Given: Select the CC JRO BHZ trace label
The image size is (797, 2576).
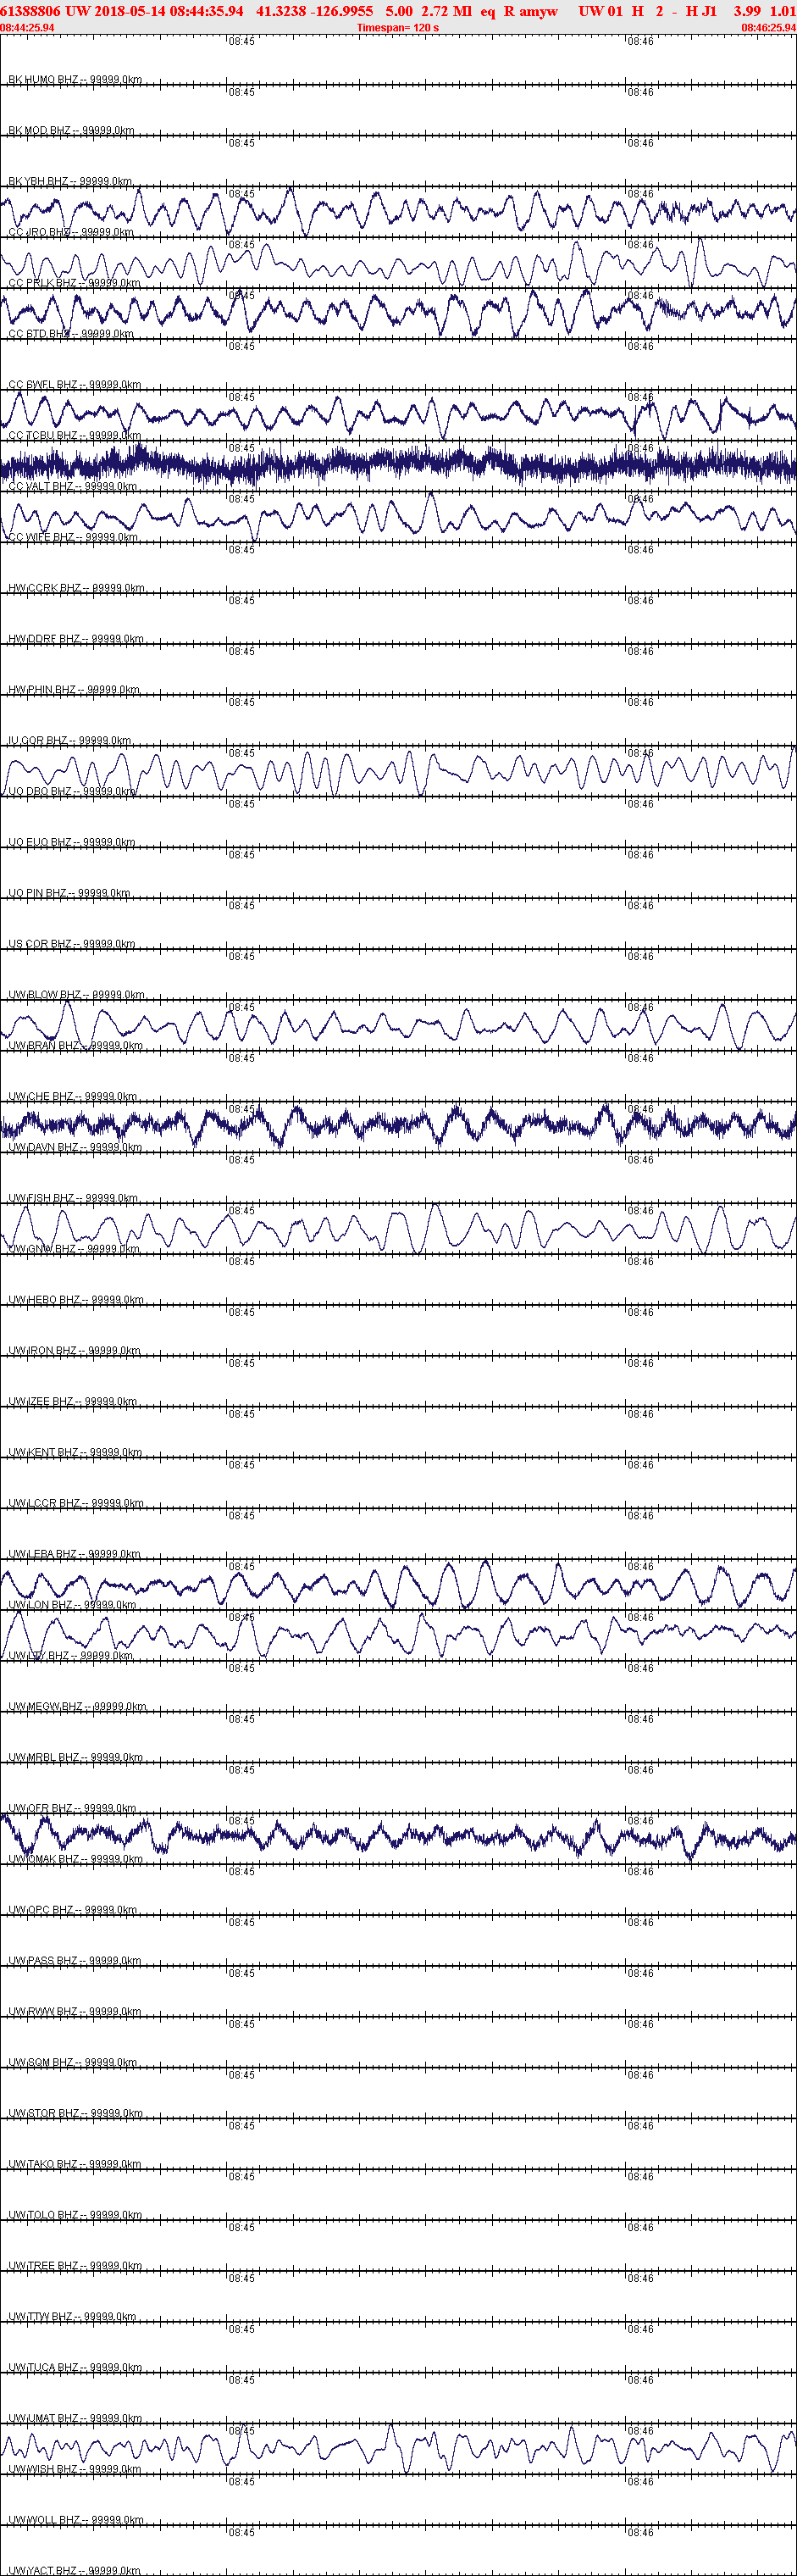Looking at the screenshot, I should tap(71, 232).
